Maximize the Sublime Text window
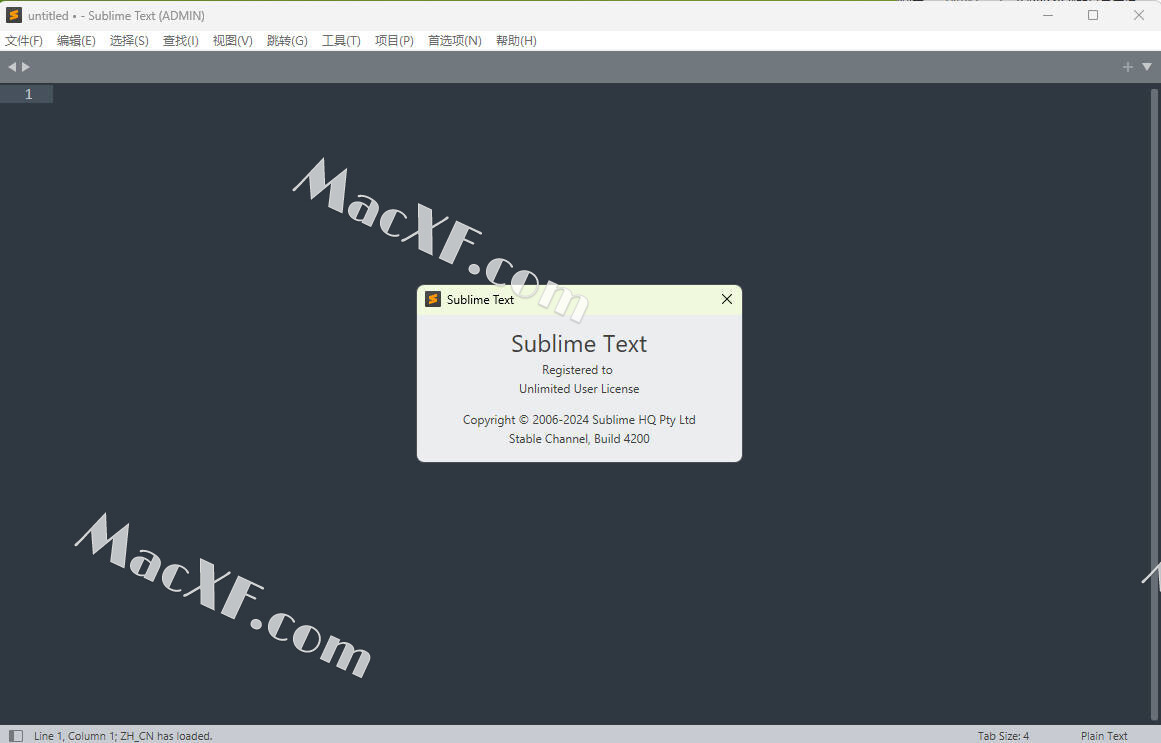 pyautogui.click(x=1093, y=15)
